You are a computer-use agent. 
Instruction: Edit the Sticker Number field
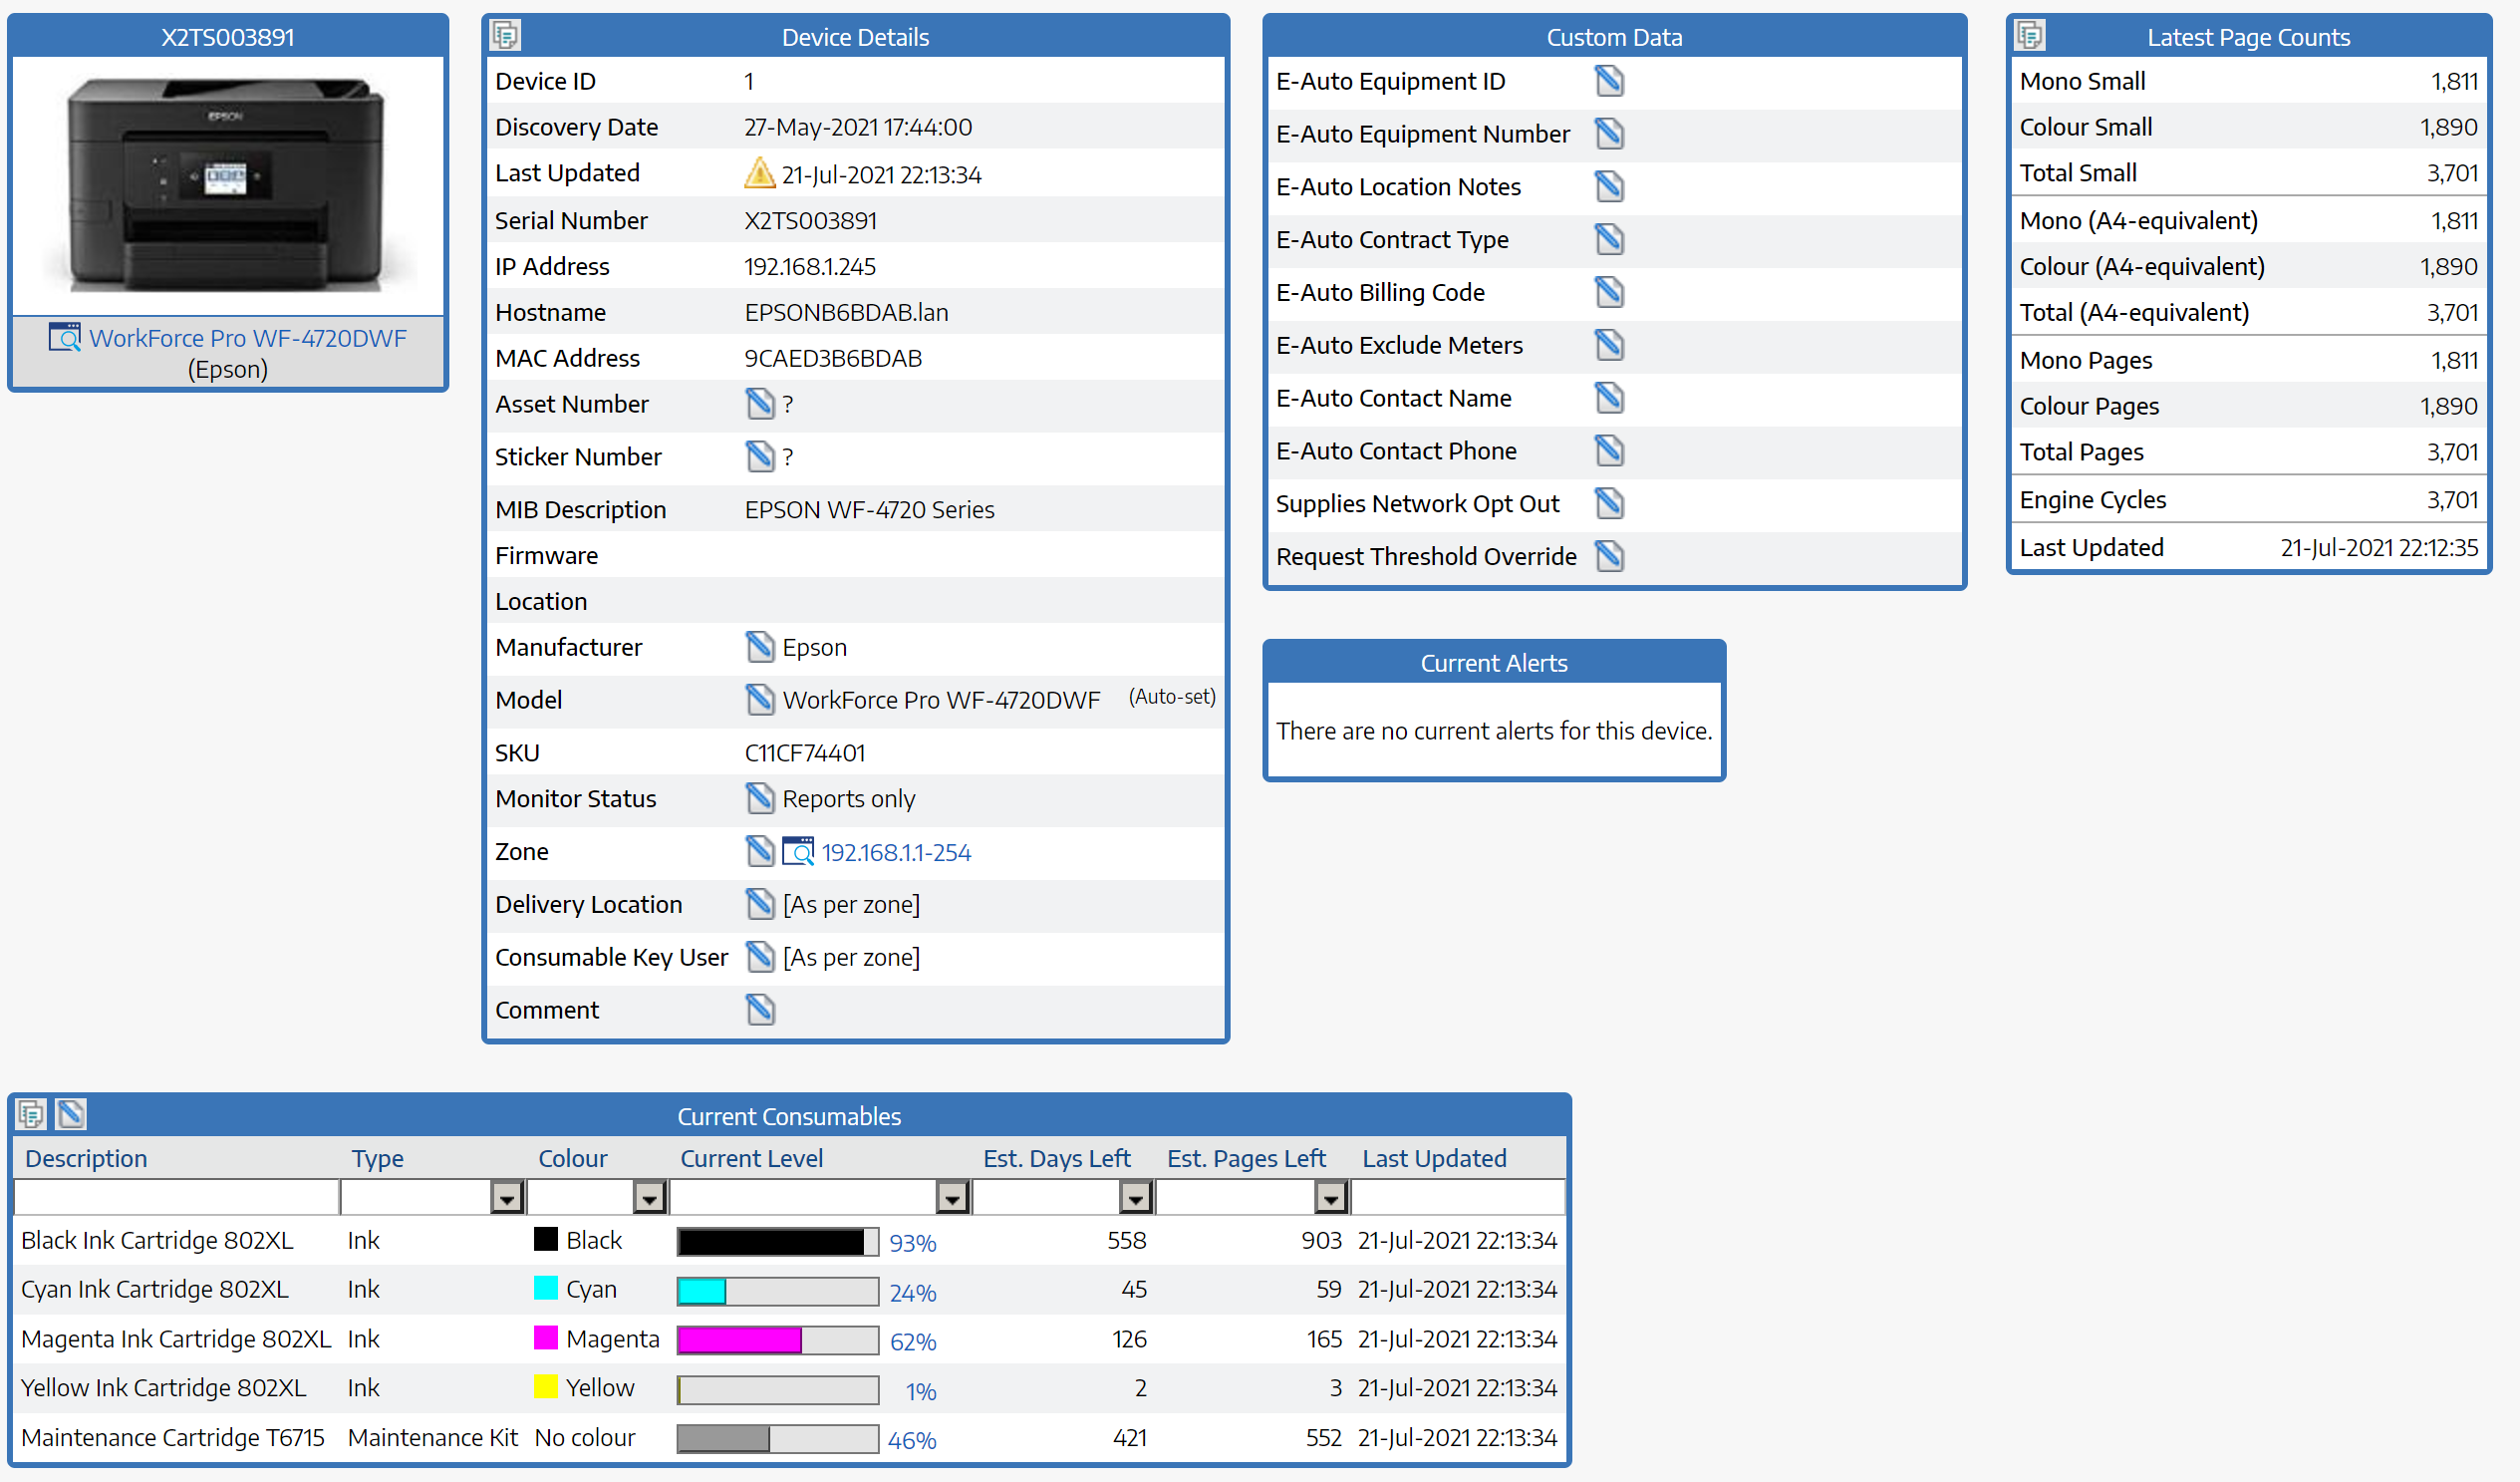pyautogui.click(x=760, y=457)
